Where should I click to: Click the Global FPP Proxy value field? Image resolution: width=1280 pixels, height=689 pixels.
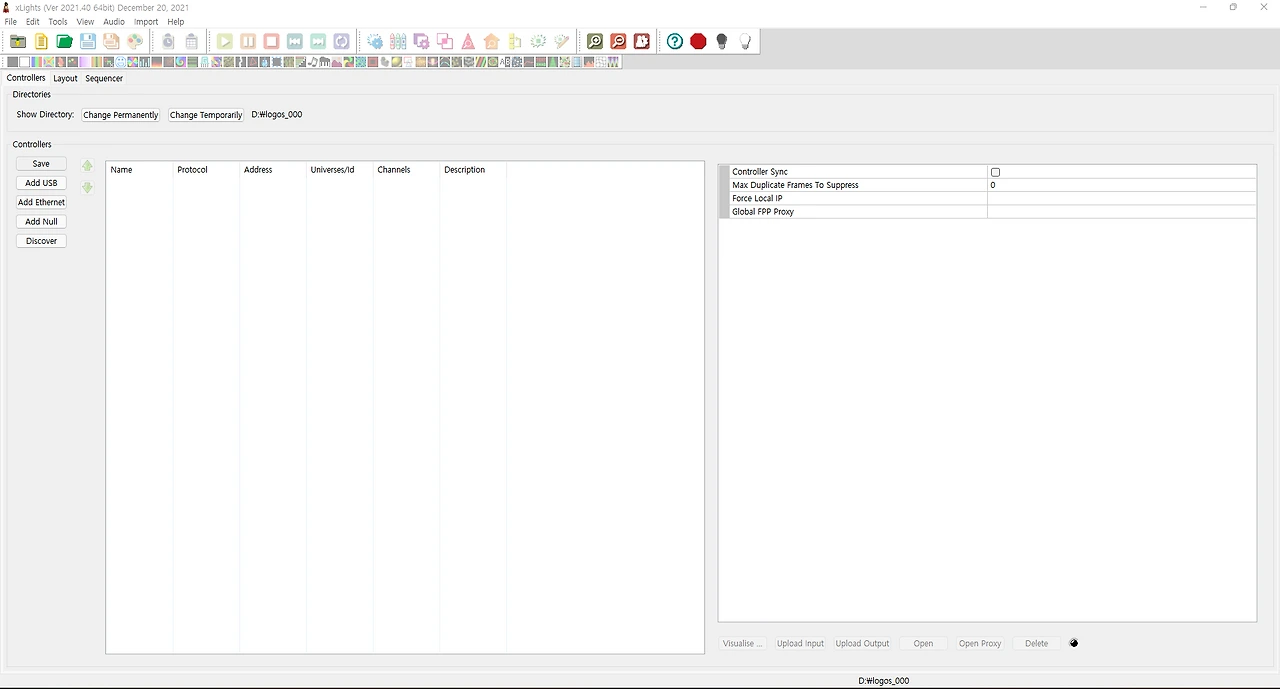pos(1121,212)
